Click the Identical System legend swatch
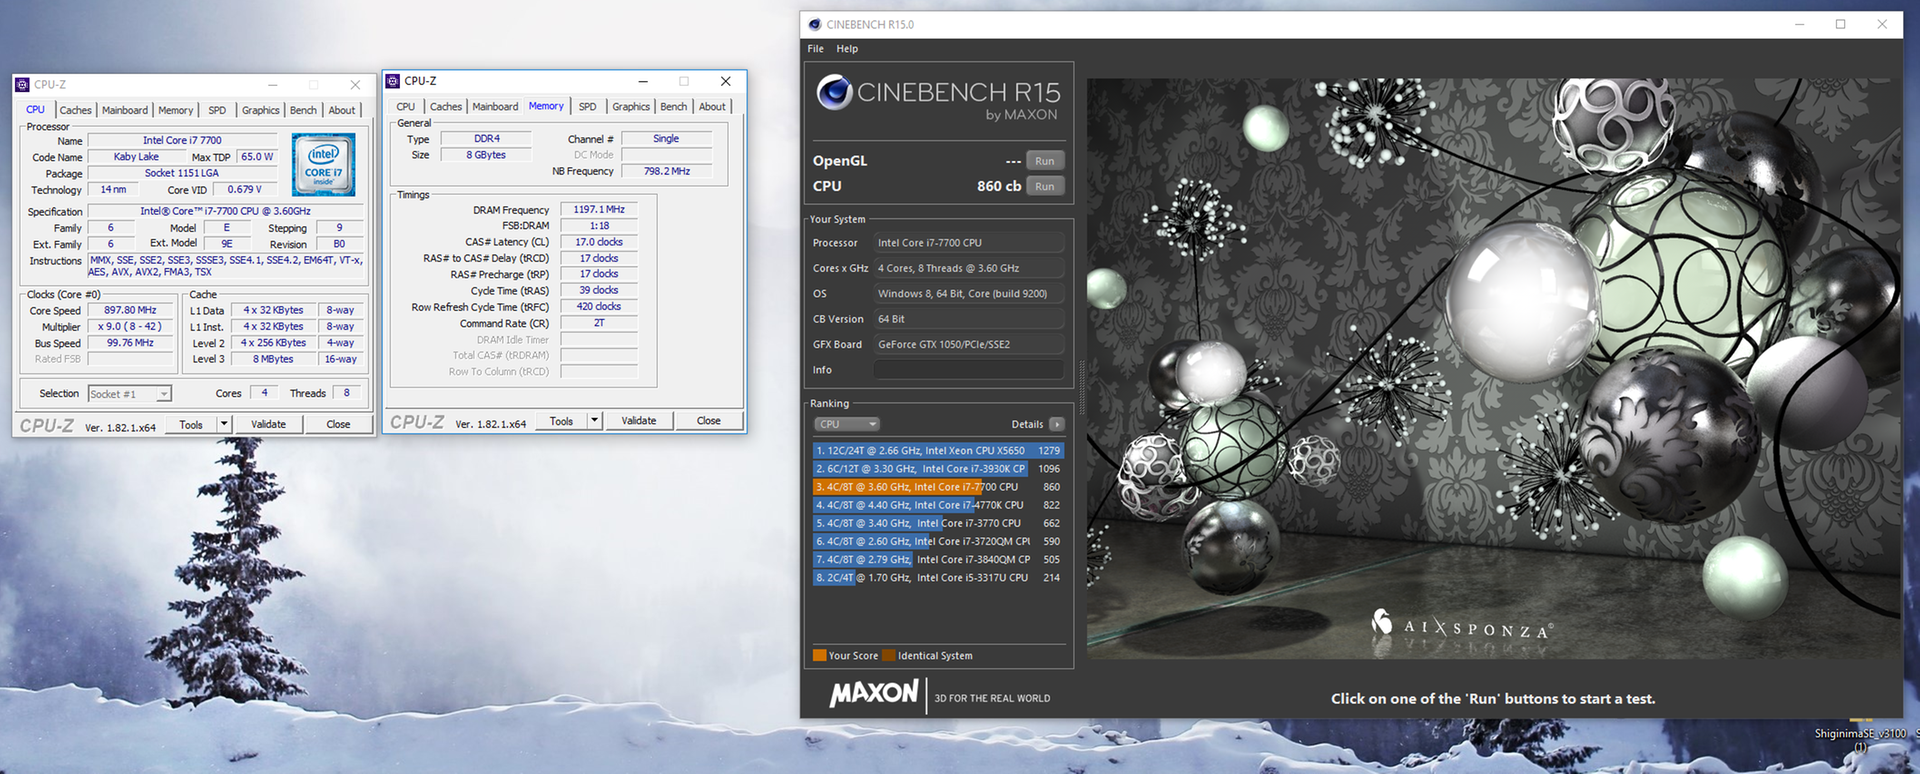 point(889,656)
